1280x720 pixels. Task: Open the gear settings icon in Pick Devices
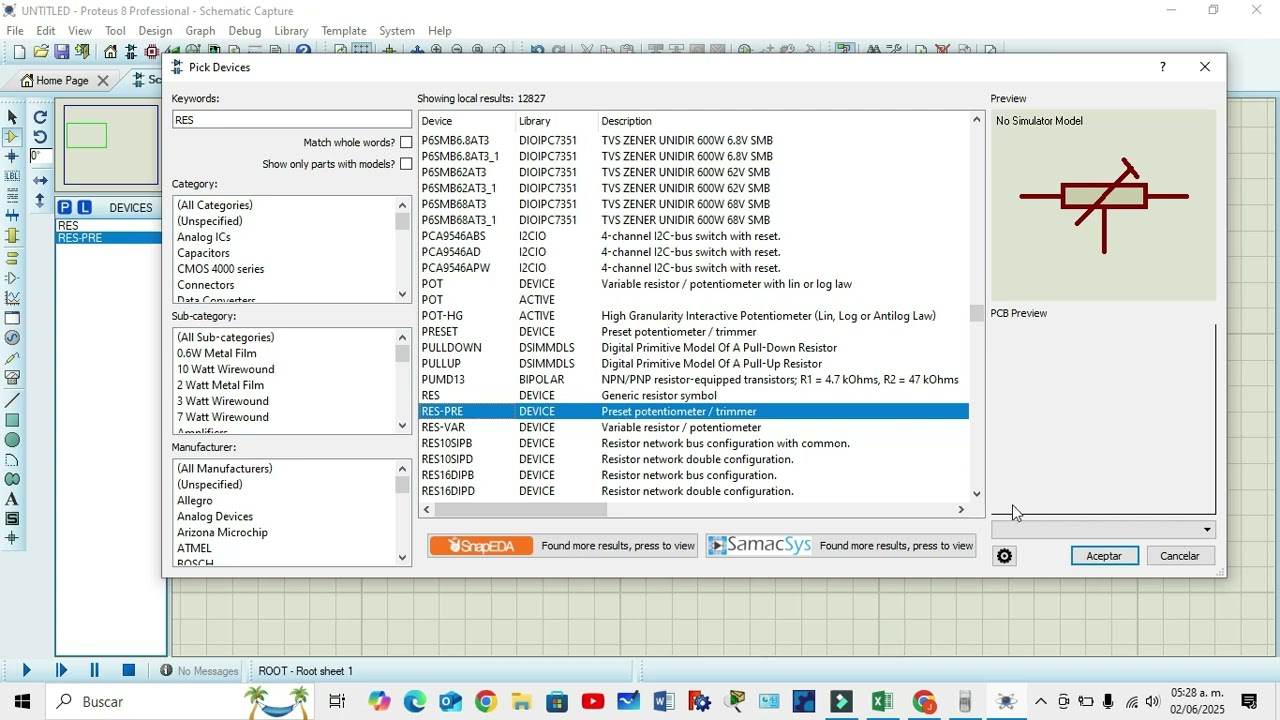coord(1005,556)
